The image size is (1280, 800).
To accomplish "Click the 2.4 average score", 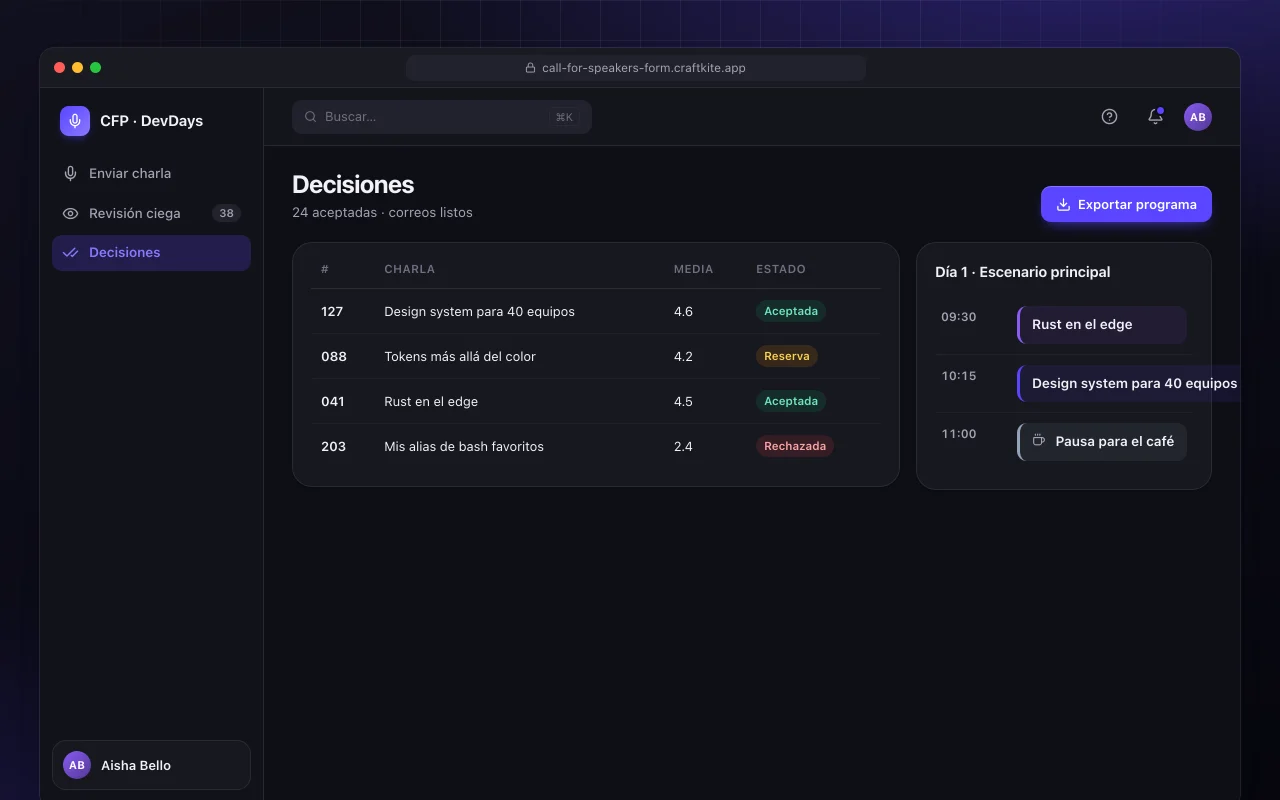I will 683,446.
